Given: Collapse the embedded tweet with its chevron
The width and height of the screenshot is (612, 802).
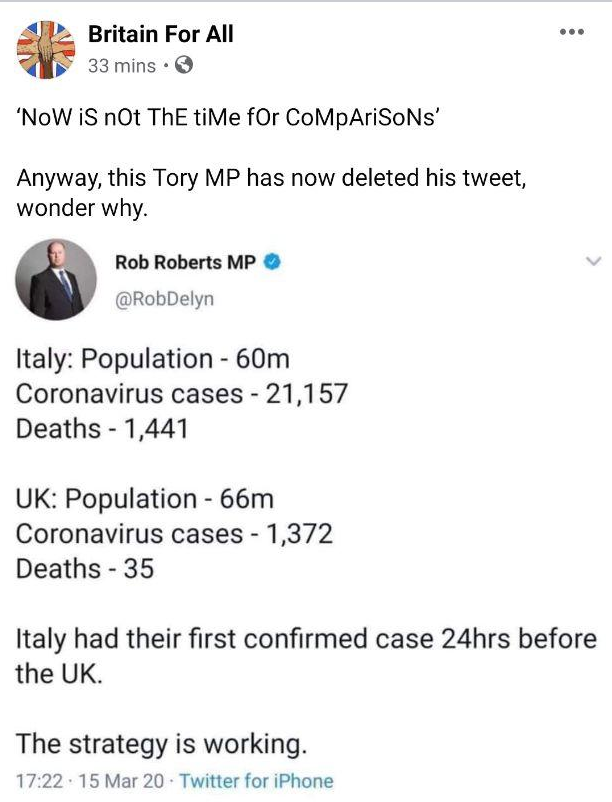Looking at the screenshot, I should 591,258.
